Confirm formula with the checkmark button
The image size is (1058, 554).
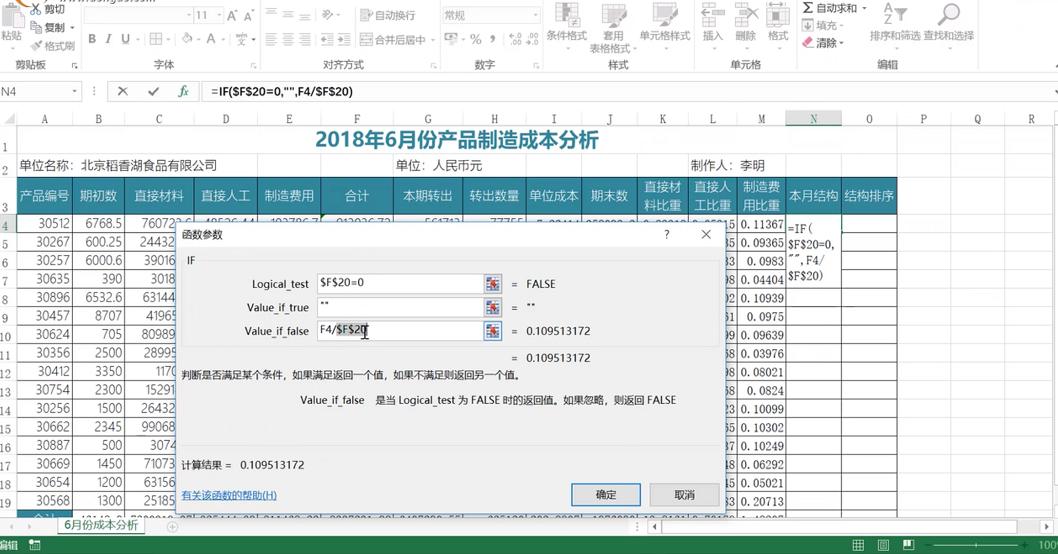(x=153, y=91)
